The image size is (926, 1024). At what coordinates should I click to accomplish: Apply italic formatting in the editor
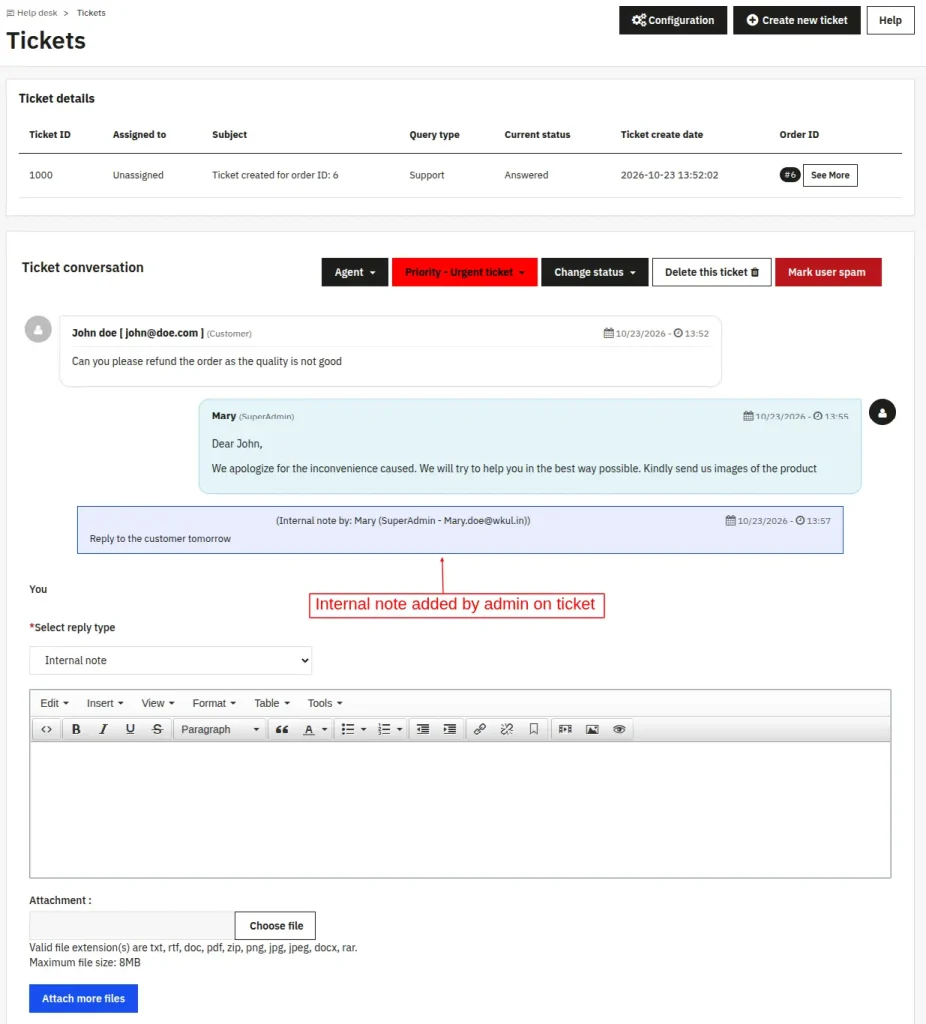(103, 729)
